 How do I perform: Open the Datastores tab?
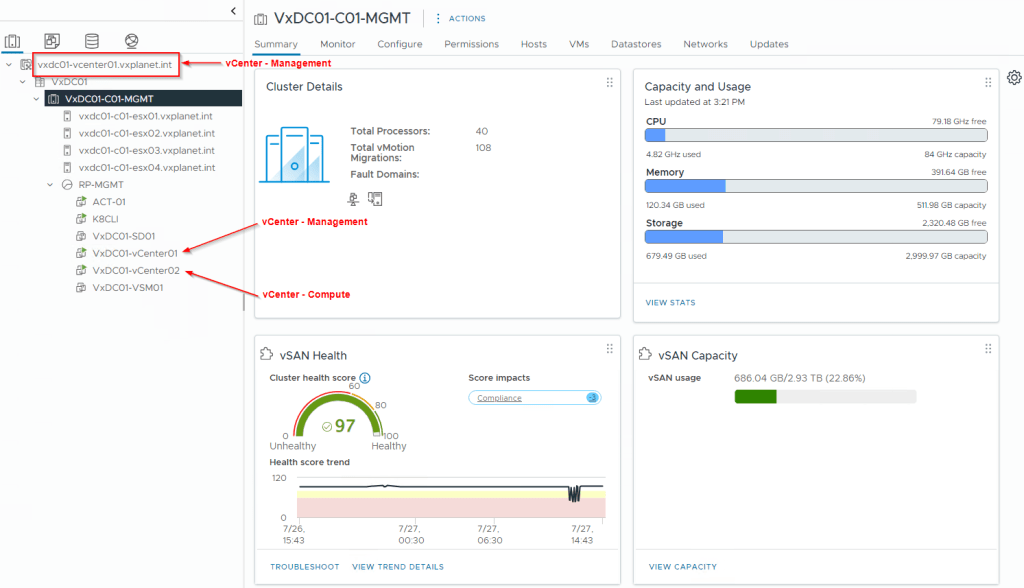636,44
